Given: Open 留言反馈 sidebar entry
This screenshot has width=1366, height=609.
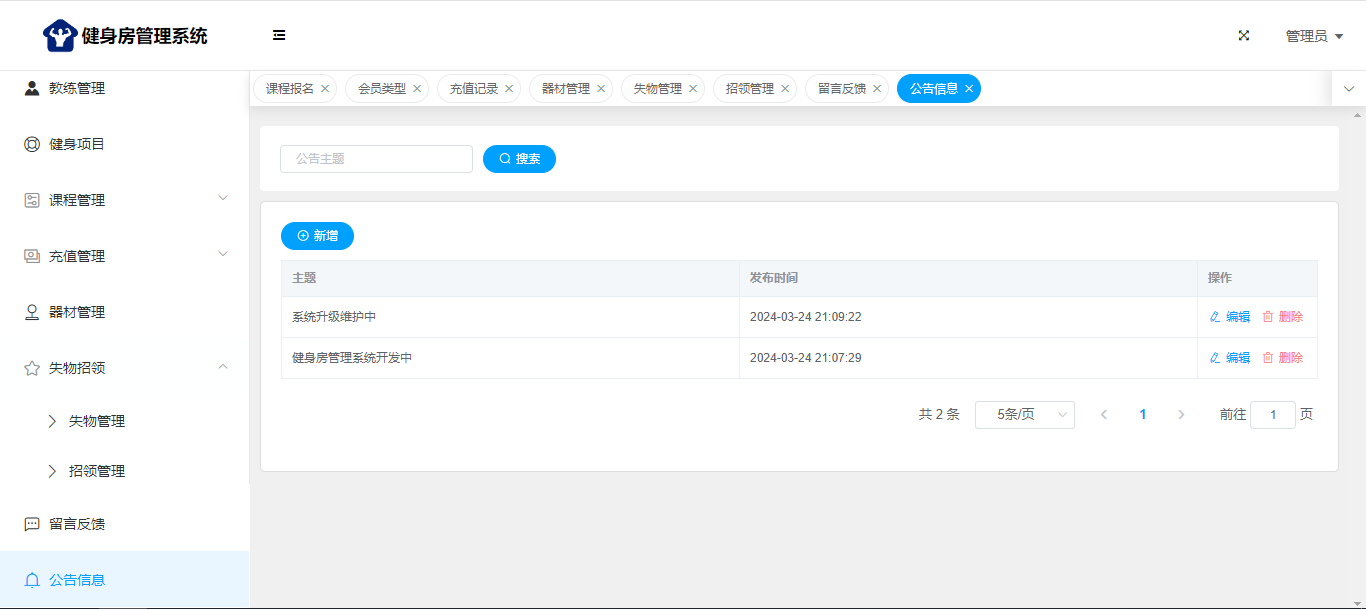Looking at the screenshot, I should (77, 524).
